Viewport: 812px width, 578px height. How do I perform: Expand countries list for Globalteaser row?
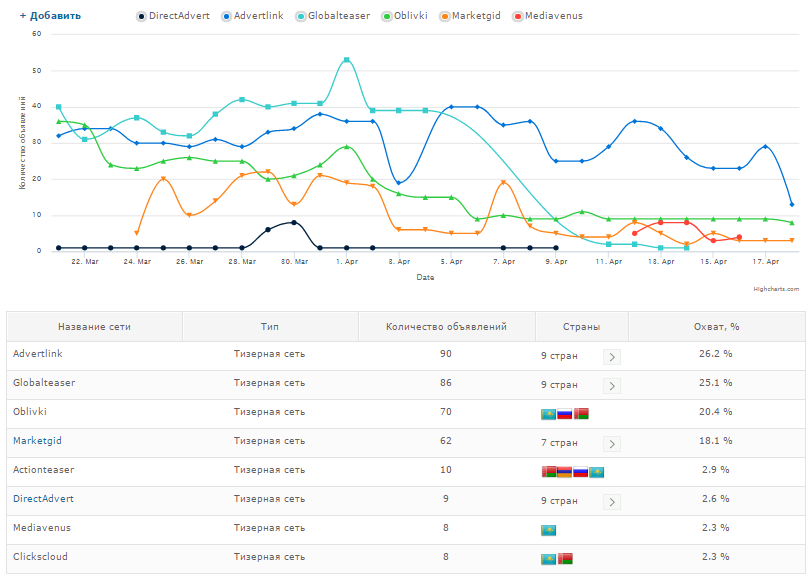pos(612,386)
